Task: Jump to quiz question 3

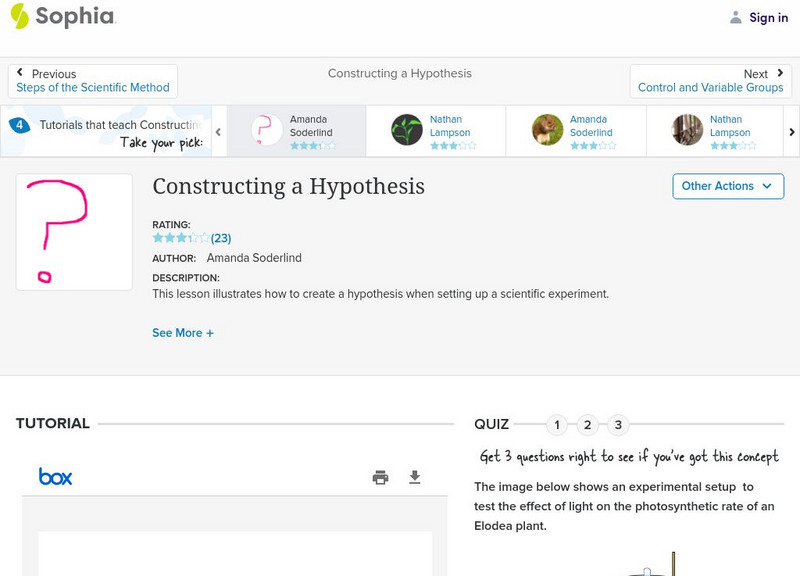Action: point(618,425)
